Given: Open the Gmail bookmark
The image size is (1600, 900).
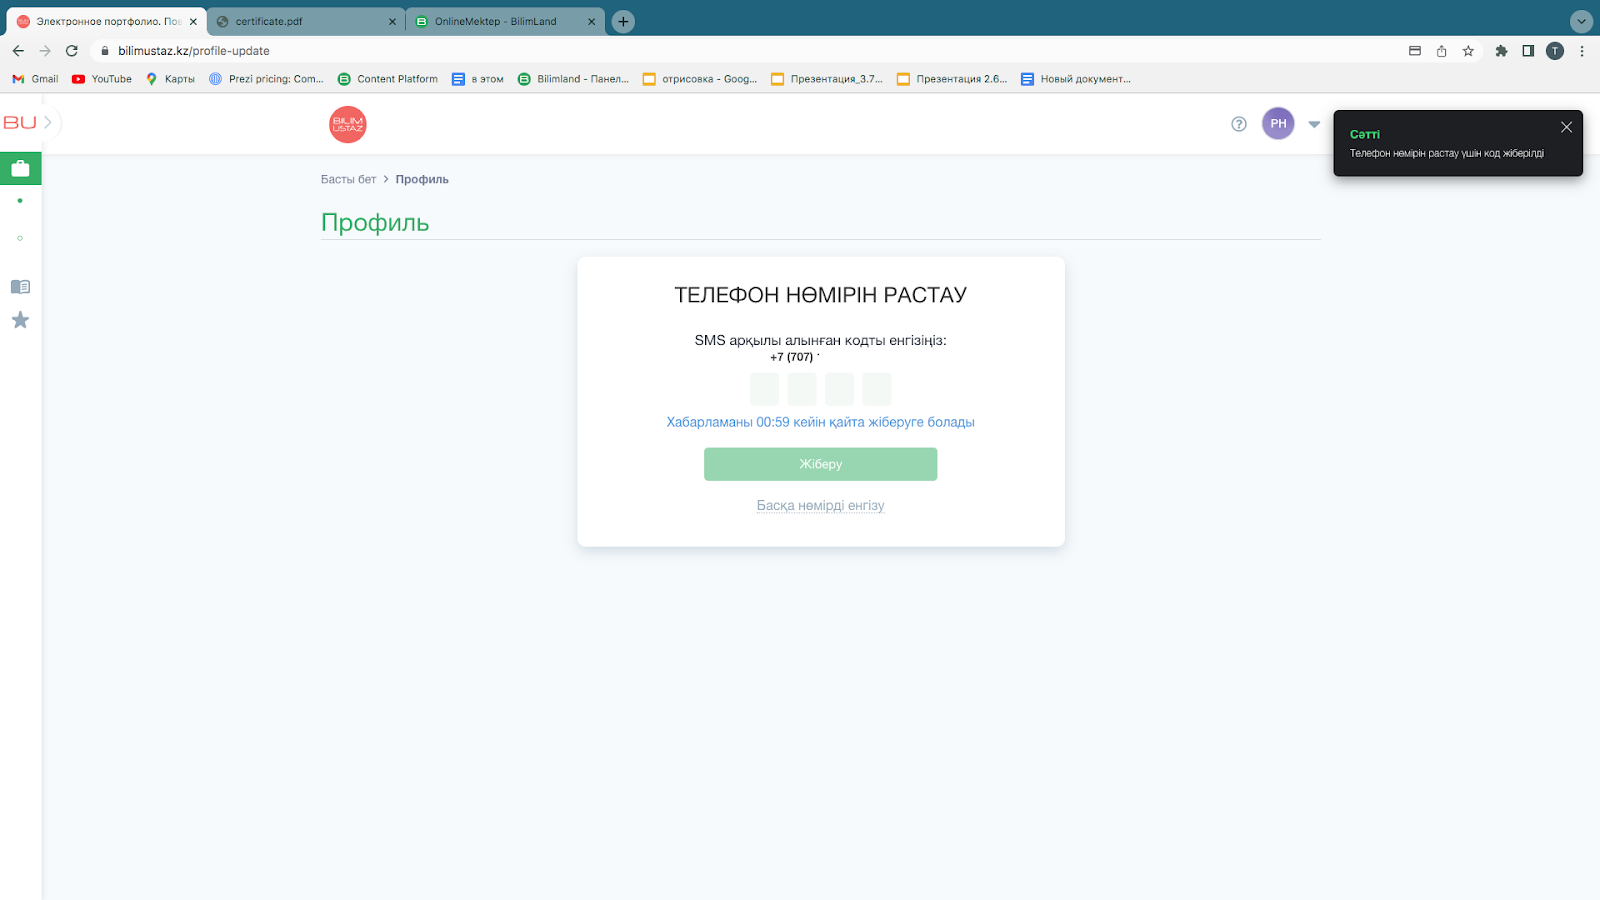Looking at the screenshot, I should pos(35,79).
